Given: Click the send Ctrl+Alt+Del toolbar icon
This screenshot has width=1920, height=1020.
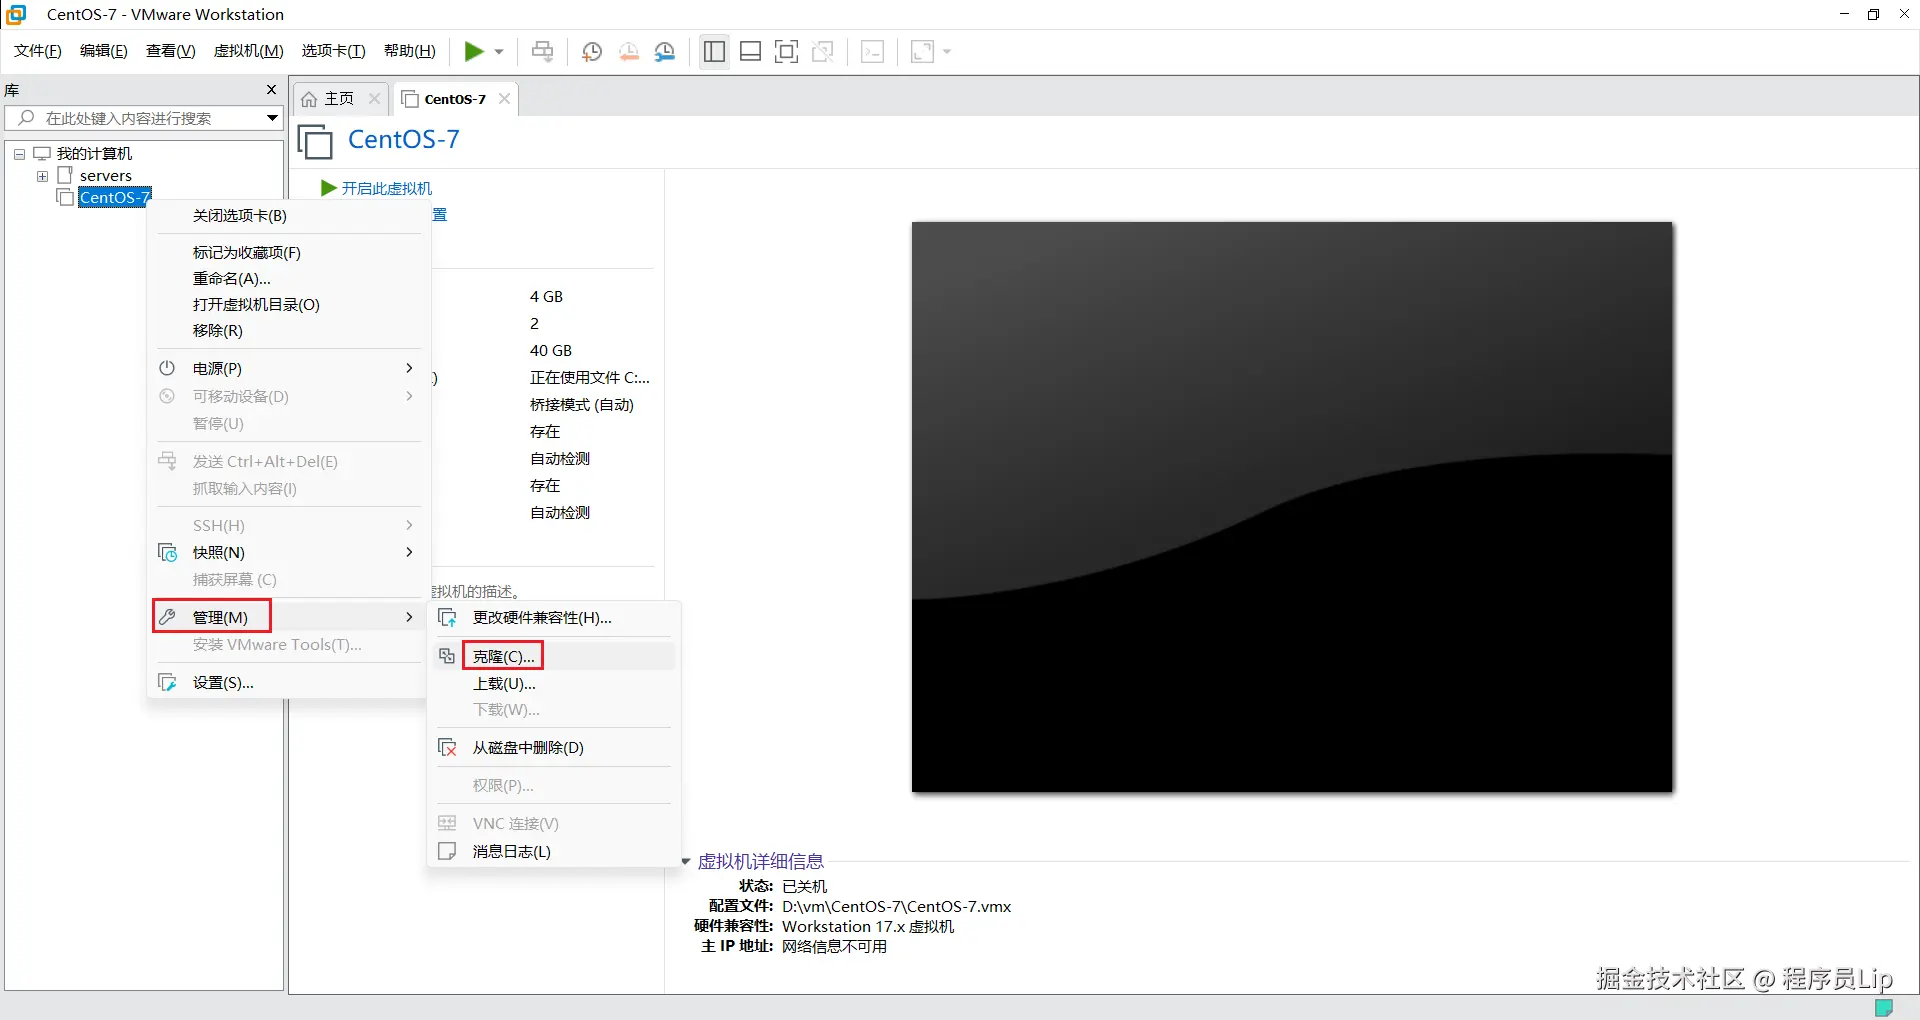Looking at the screenshot, I should [542, 51].
